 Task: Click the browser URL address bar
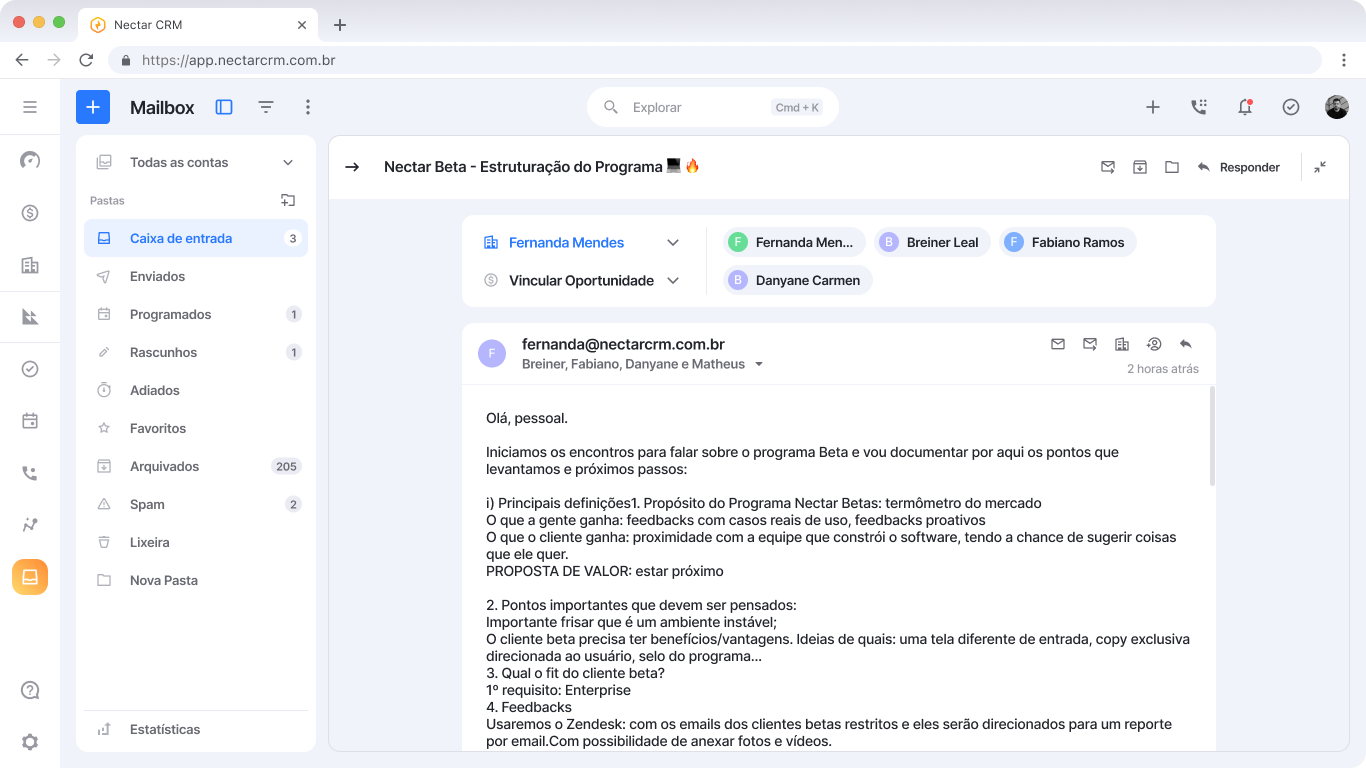point(715,60)
